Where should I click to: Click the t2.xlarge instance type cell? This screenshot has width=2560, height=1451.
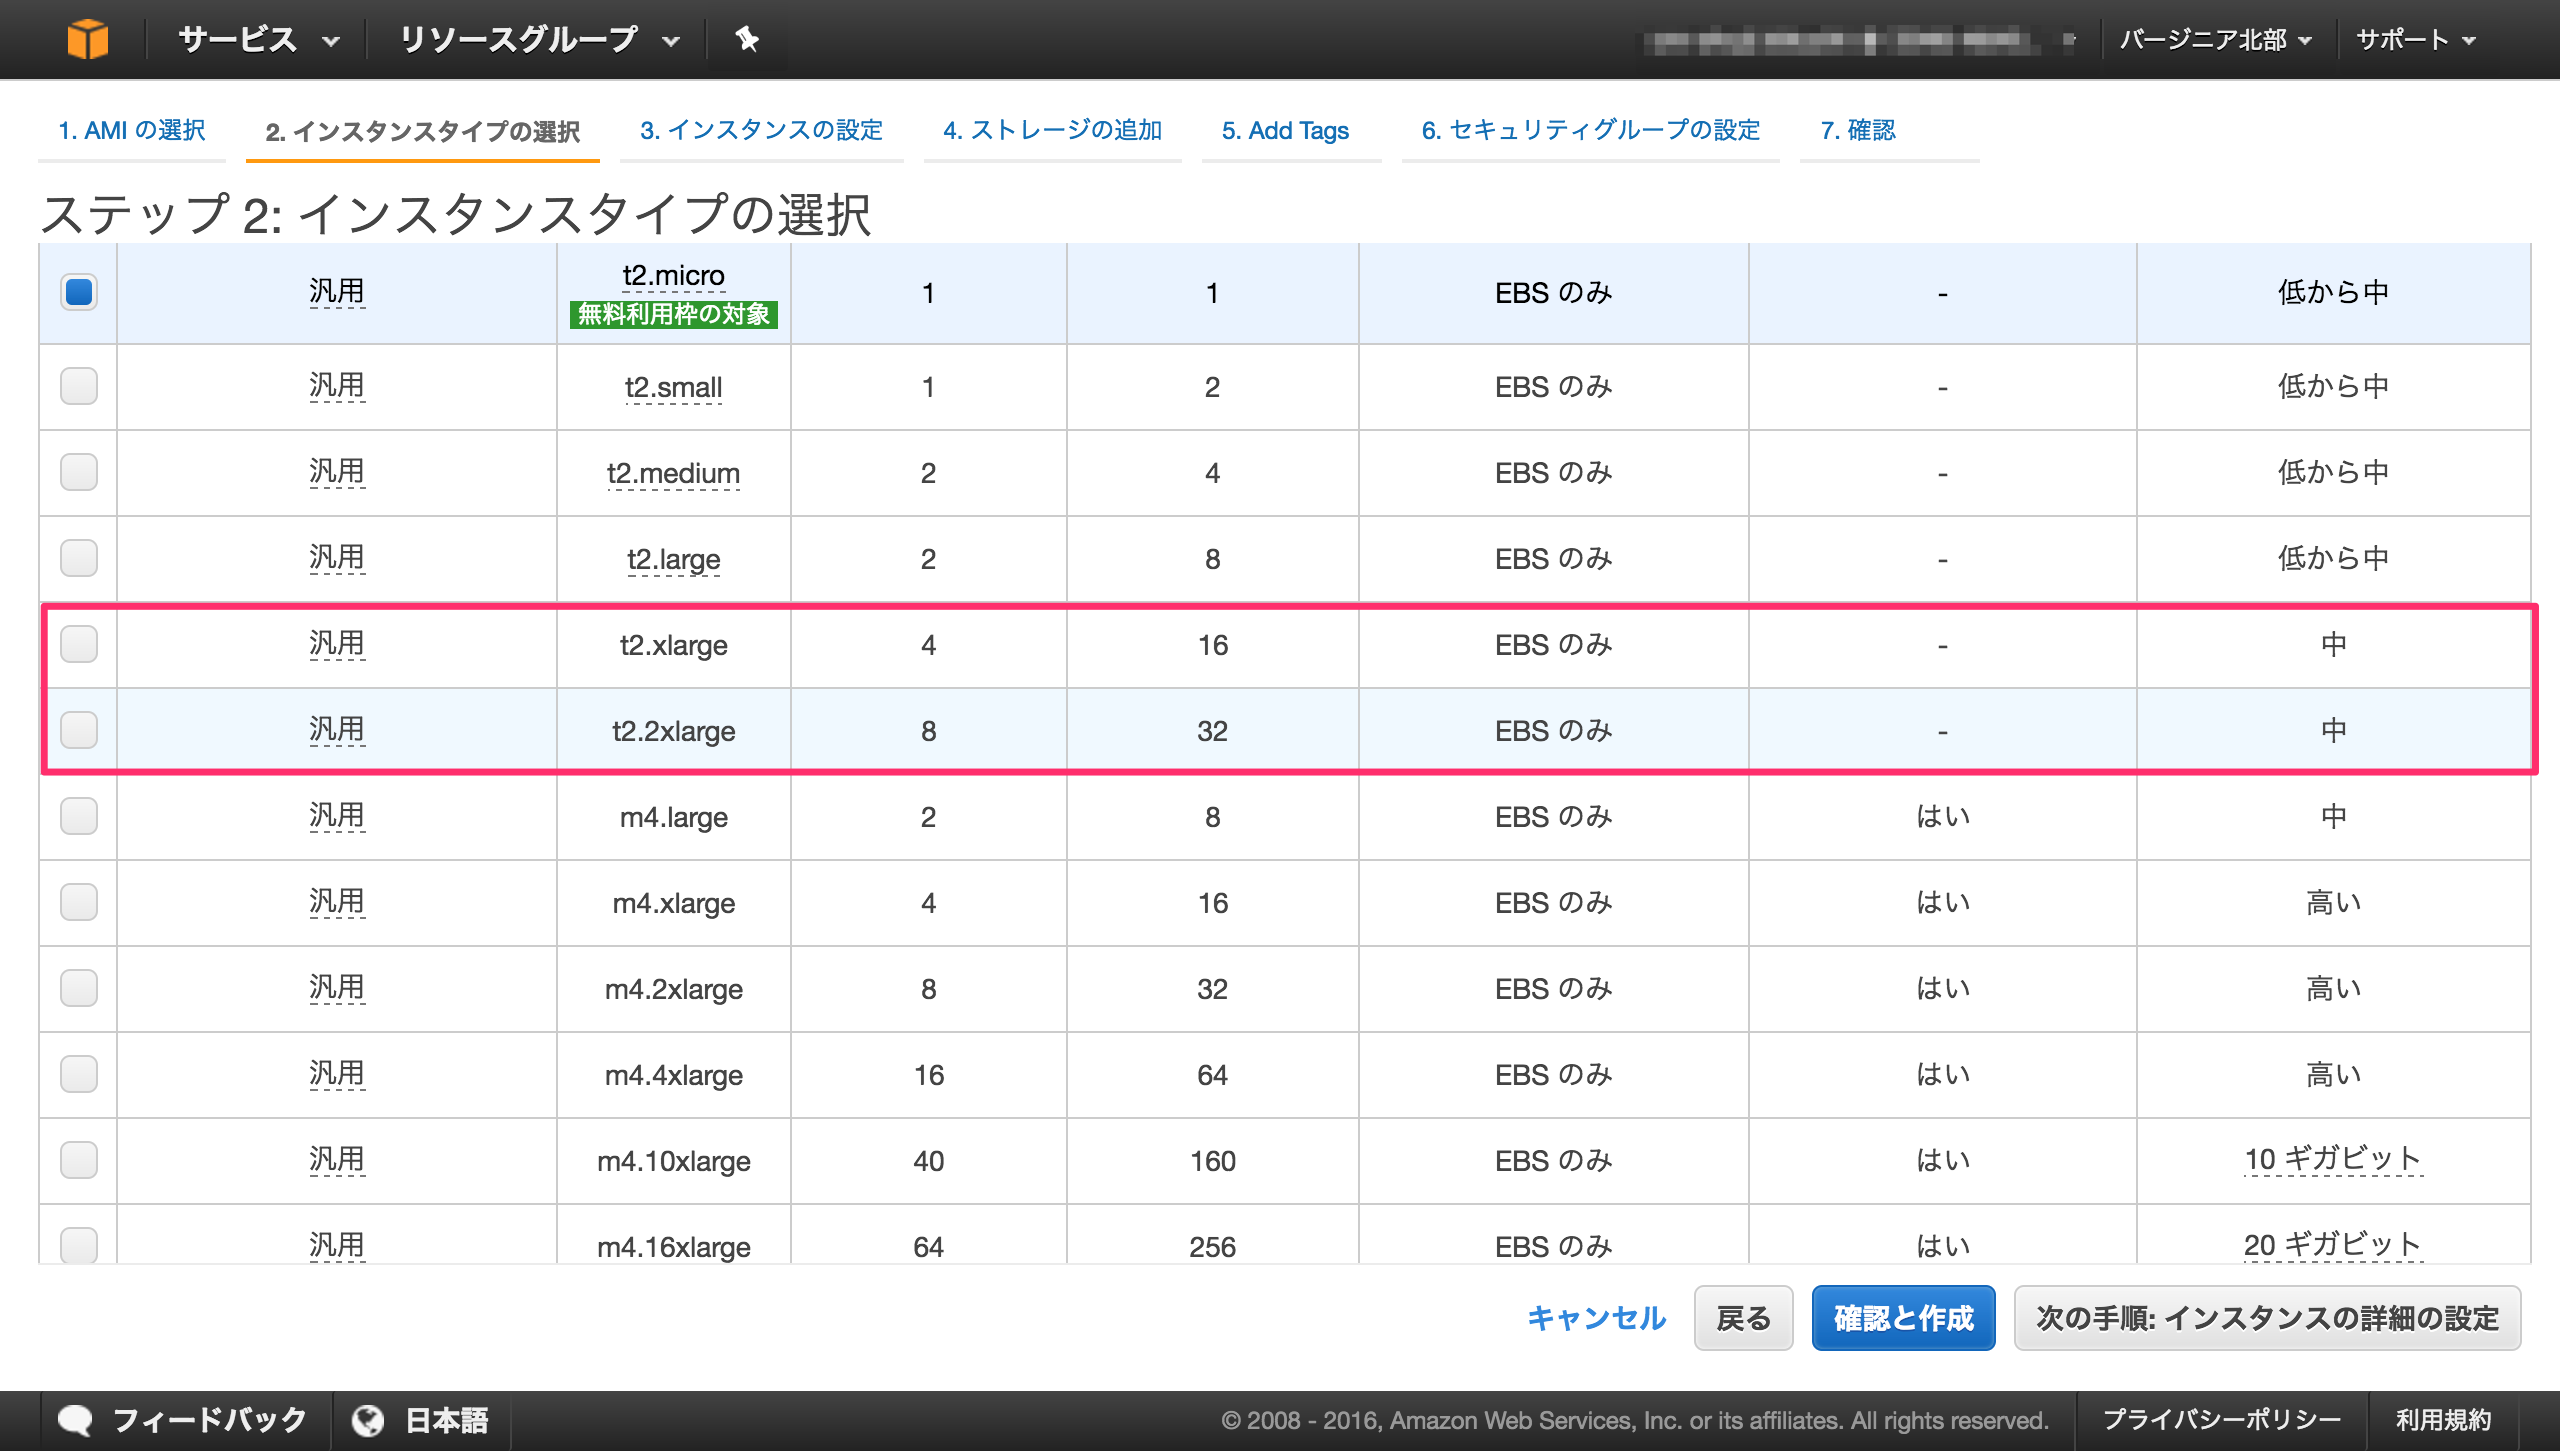click(673, 645)
